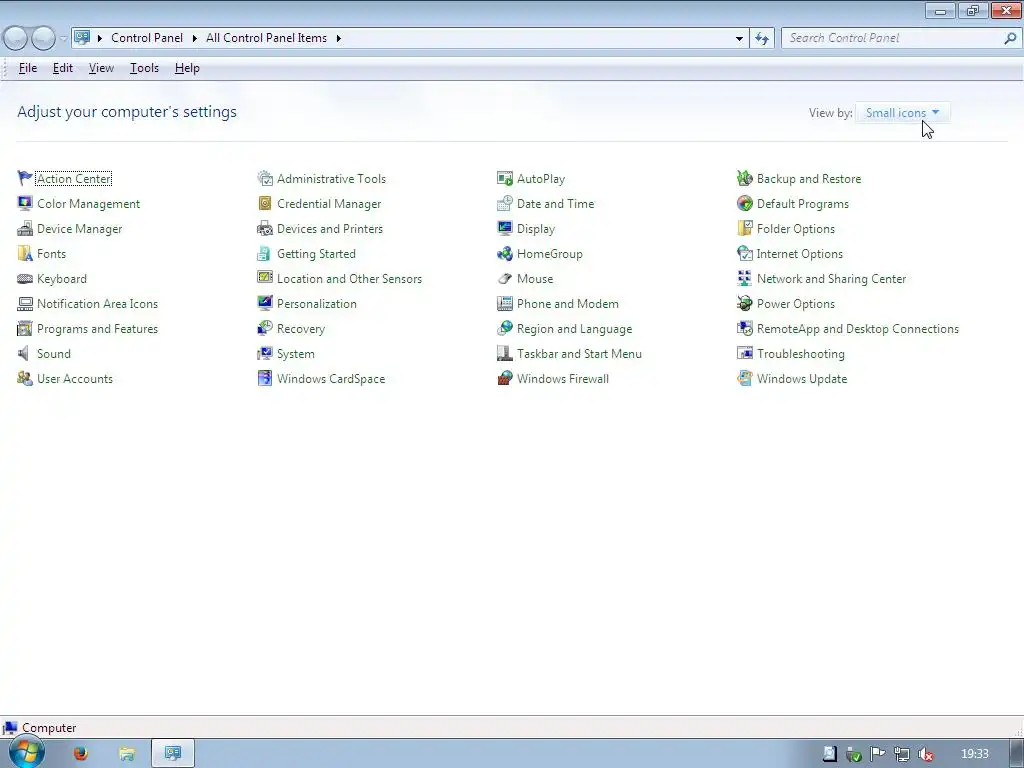1024x768 pixels.
Task: Expand the root breadcrumb arrow before Control Panel
Action: (100, 38)
